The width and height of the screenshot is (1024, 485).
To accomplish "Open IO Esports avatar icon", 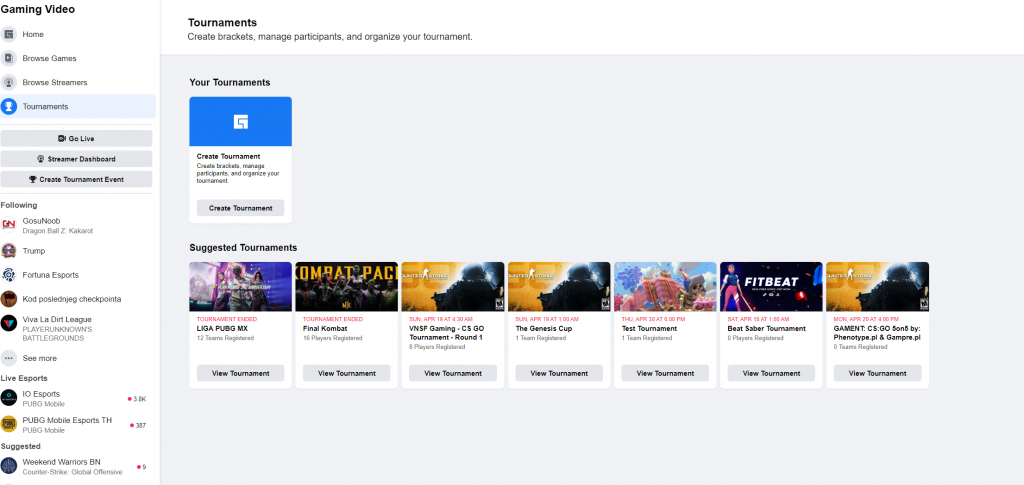I will pyautogui.click(x=9, y=398).
